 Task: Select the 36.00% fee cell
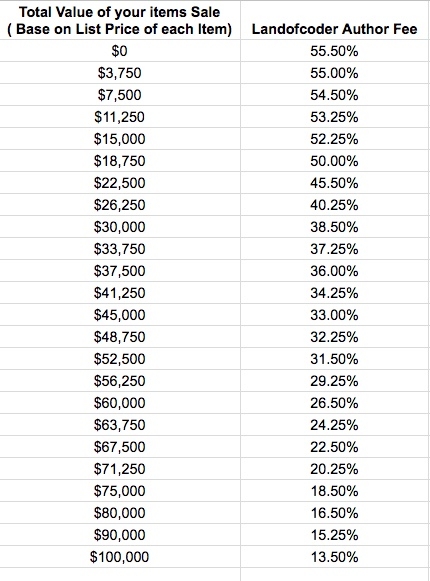334,271
